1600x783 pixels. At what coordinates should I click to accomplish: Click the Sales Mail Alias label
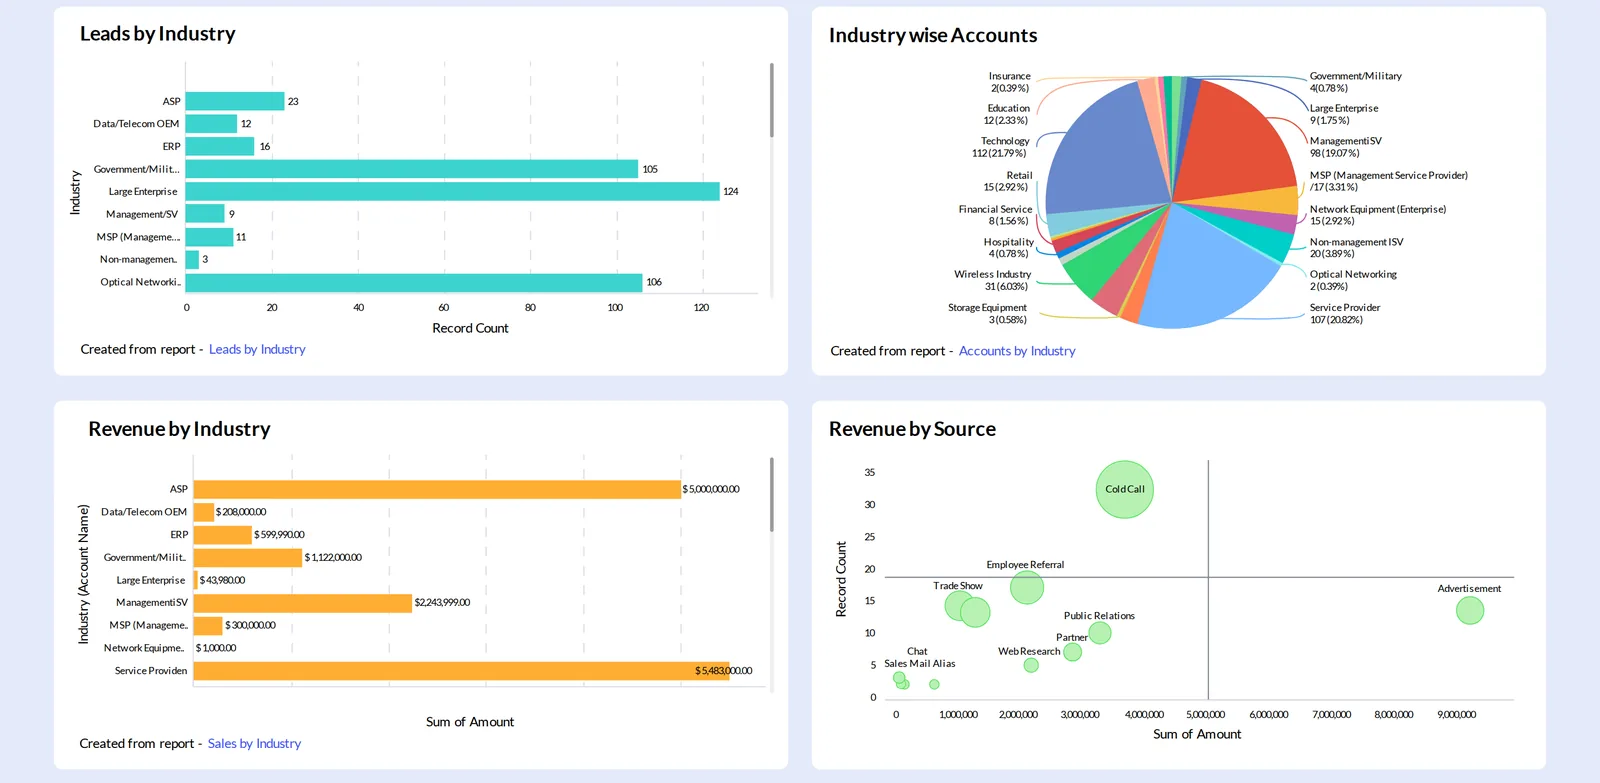point(920,663)
